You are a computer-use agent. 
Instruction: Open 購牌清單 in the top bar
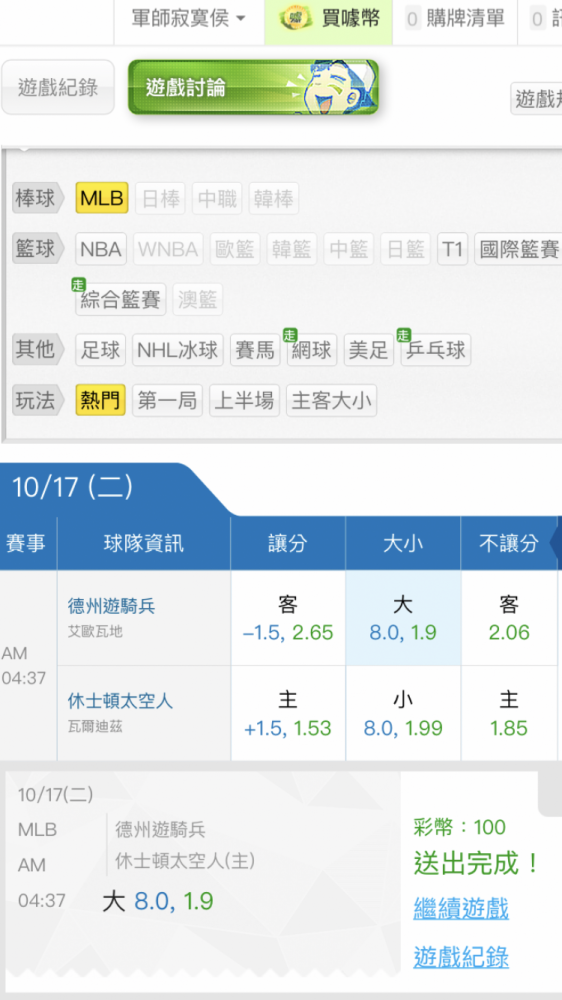(x=454, y=19)
